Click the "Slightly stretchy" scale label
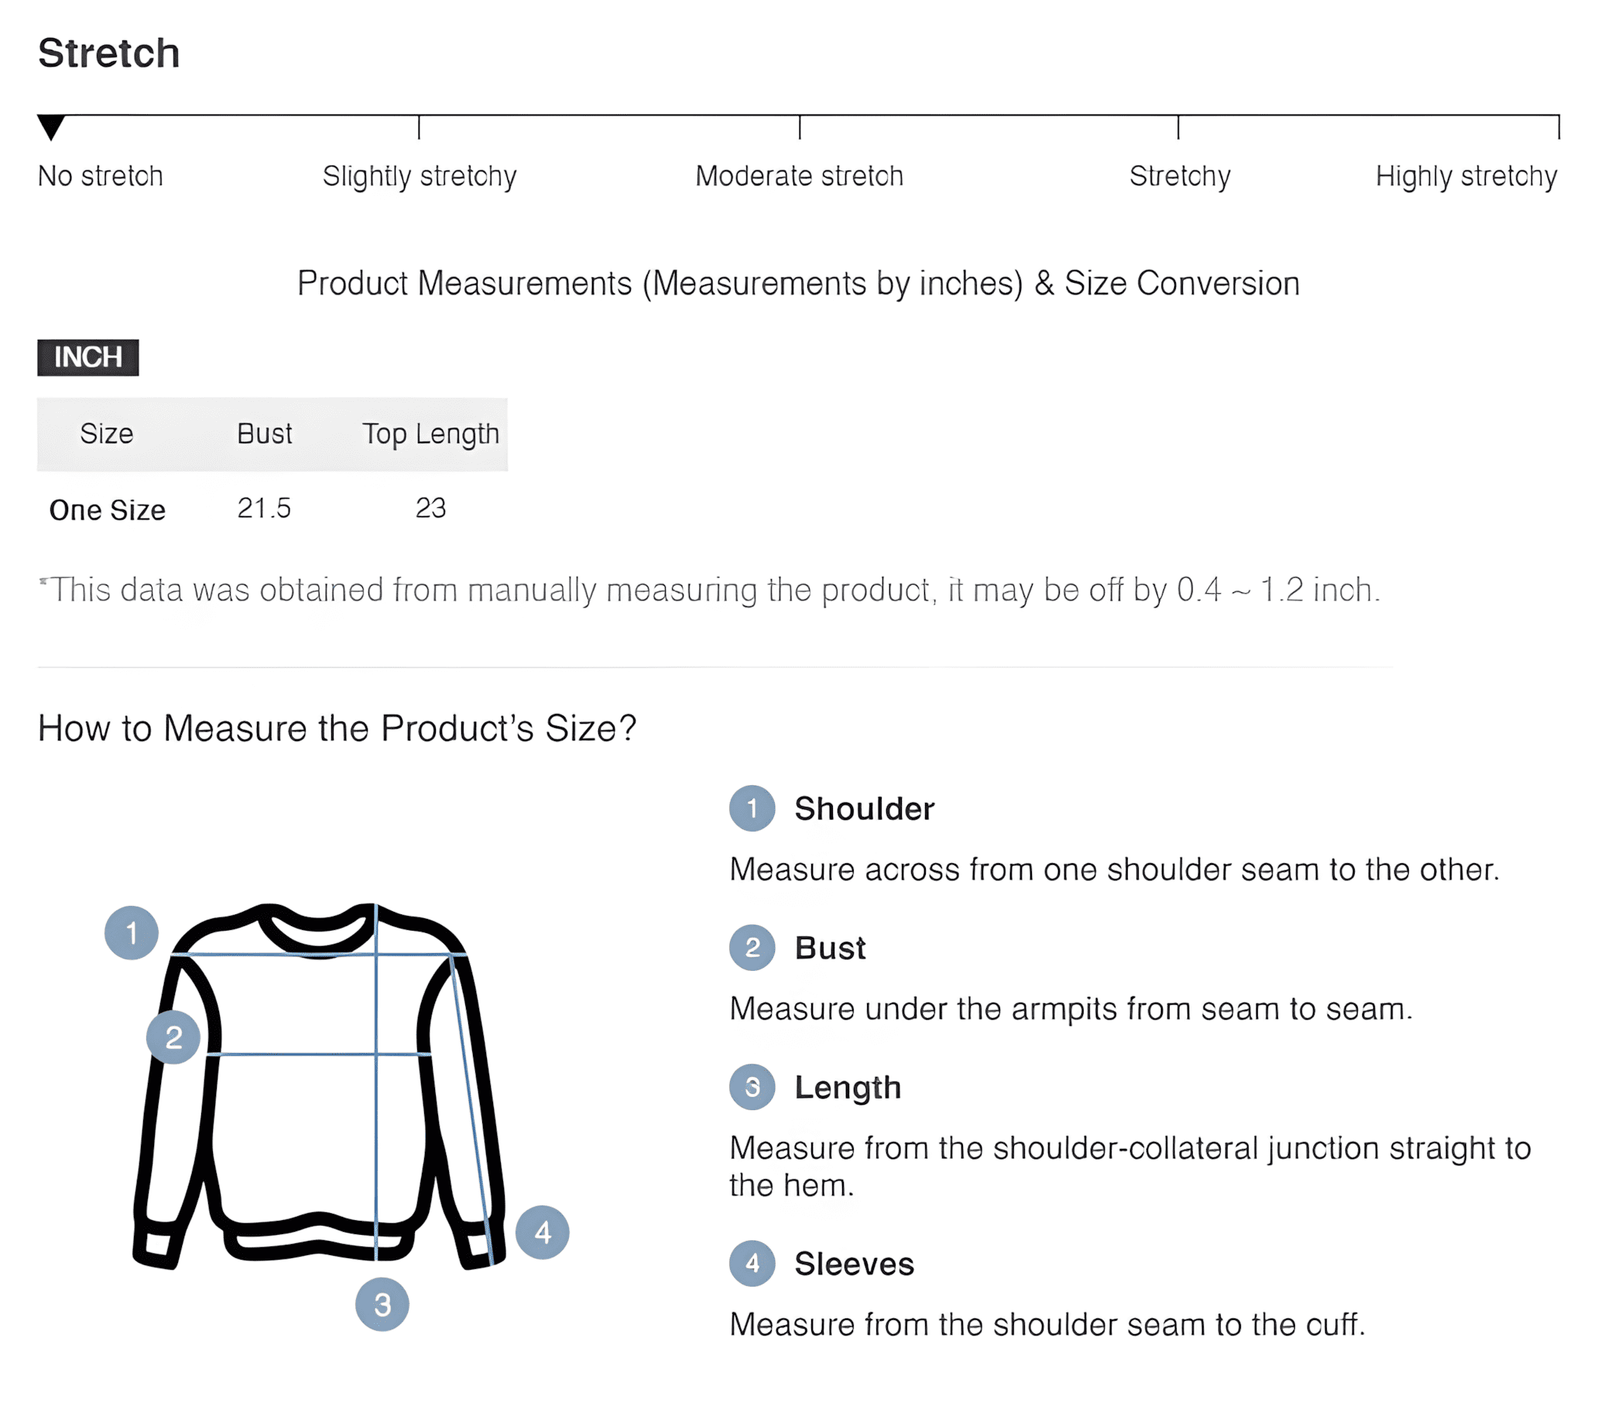The image size is (1600, 1403). coord(419,176)
